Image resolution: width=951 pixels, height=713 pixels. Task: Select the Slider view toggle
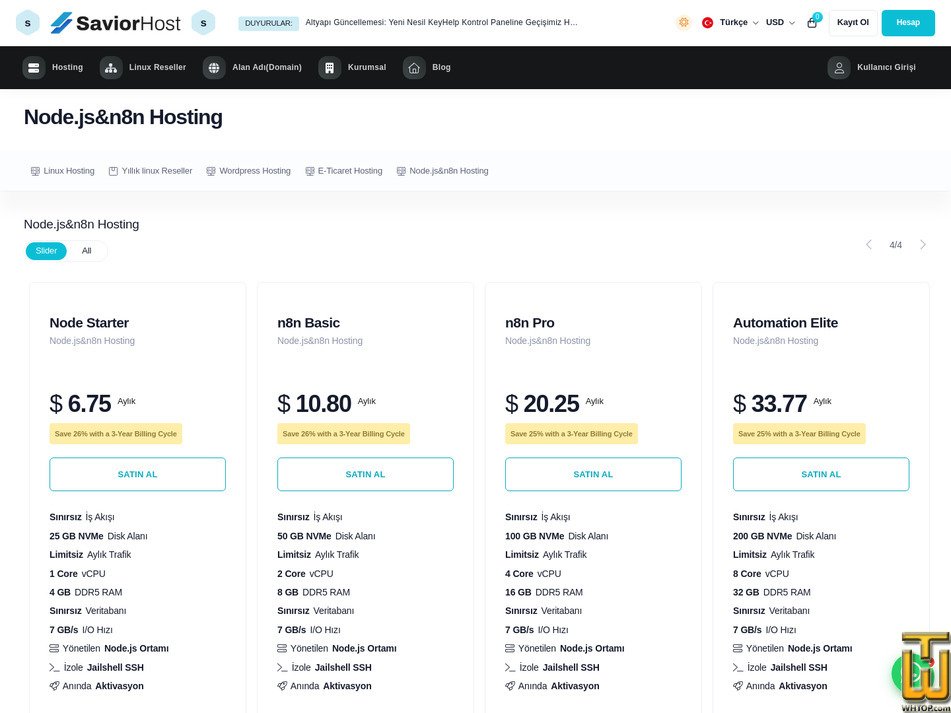[46, 251]
